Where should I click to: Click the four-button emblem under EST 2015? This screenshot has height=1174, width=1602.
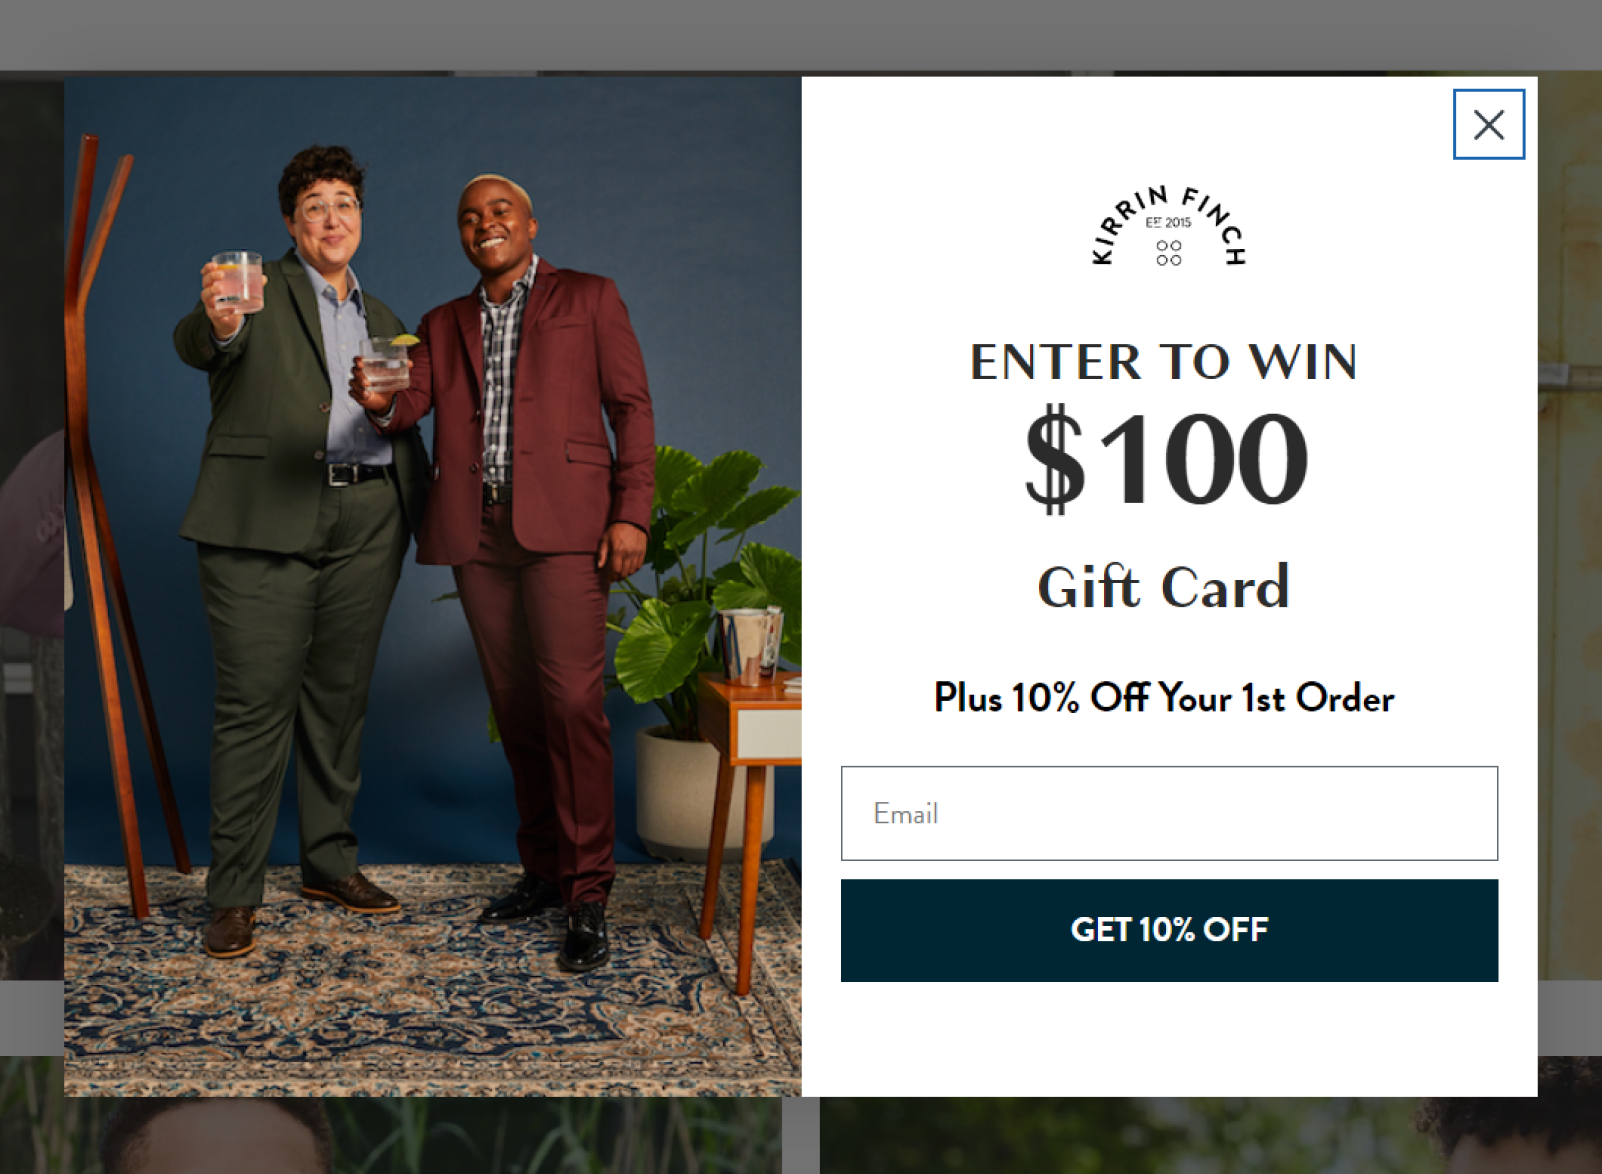point(1168,252)
